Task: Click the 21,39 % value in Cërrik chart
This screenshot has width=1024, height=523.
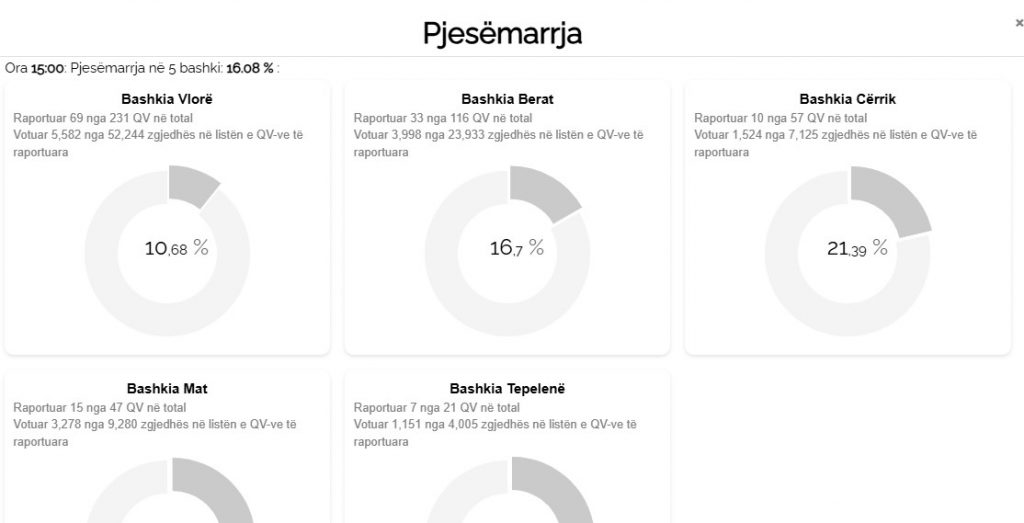Action: 857,248
